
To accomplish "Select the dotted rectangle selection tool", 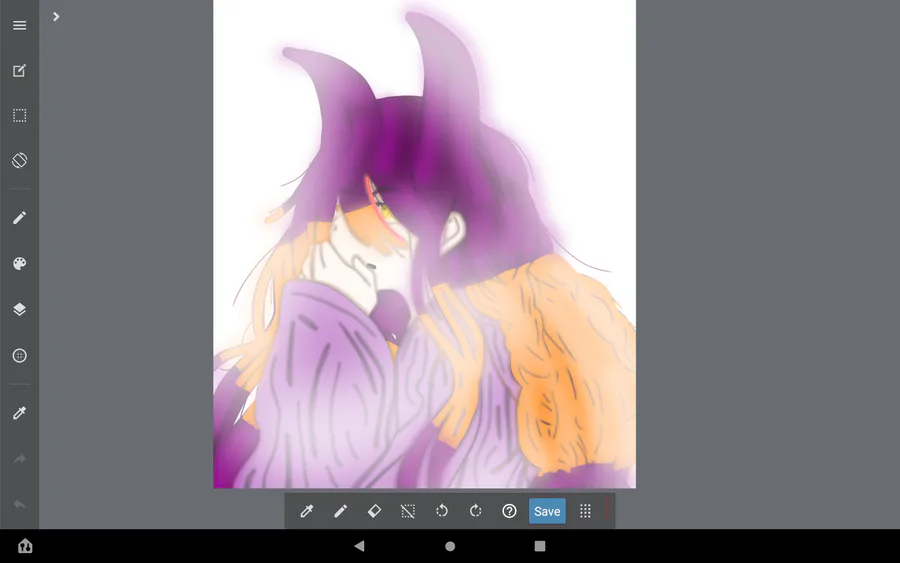I will pyautogui.click(x=20, y=115).
